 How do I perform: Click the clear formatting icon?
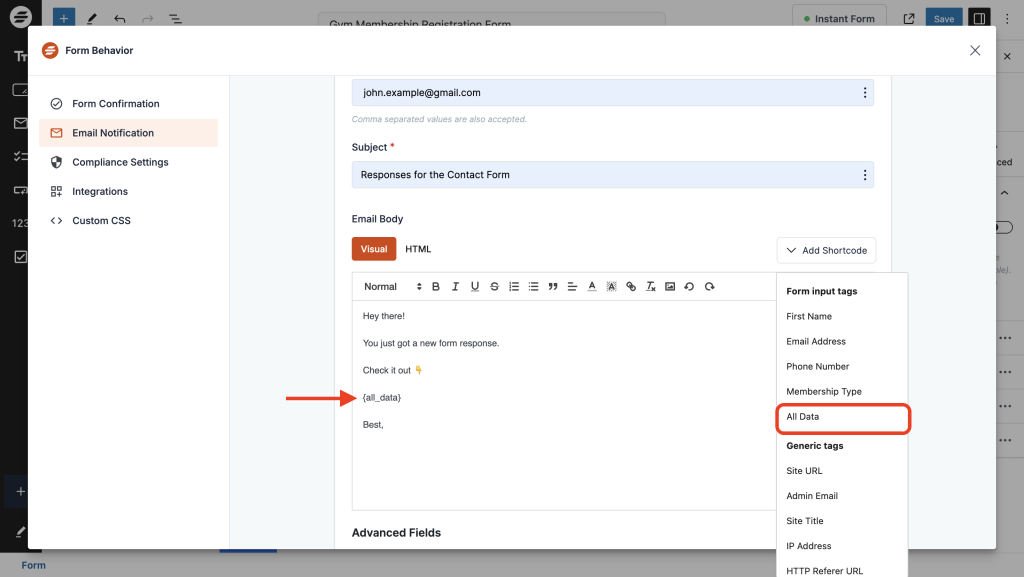tap(651, 287)
